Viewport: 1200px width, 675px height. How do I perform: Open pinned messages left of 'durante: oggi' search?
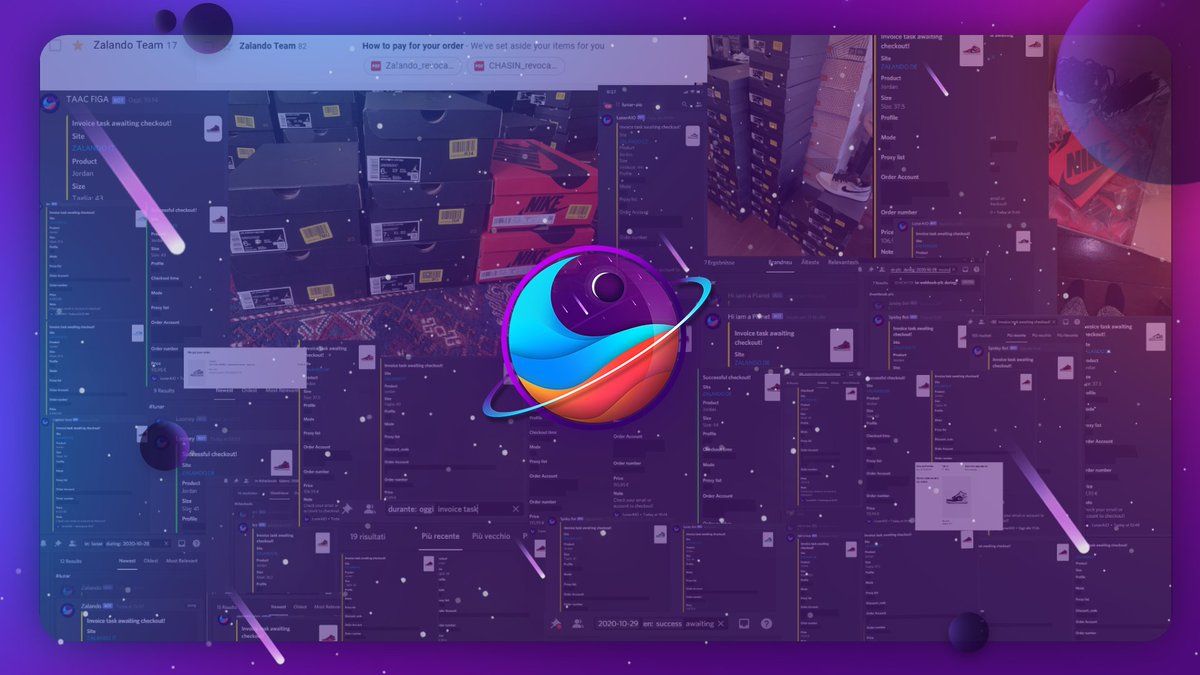point(347,509)
